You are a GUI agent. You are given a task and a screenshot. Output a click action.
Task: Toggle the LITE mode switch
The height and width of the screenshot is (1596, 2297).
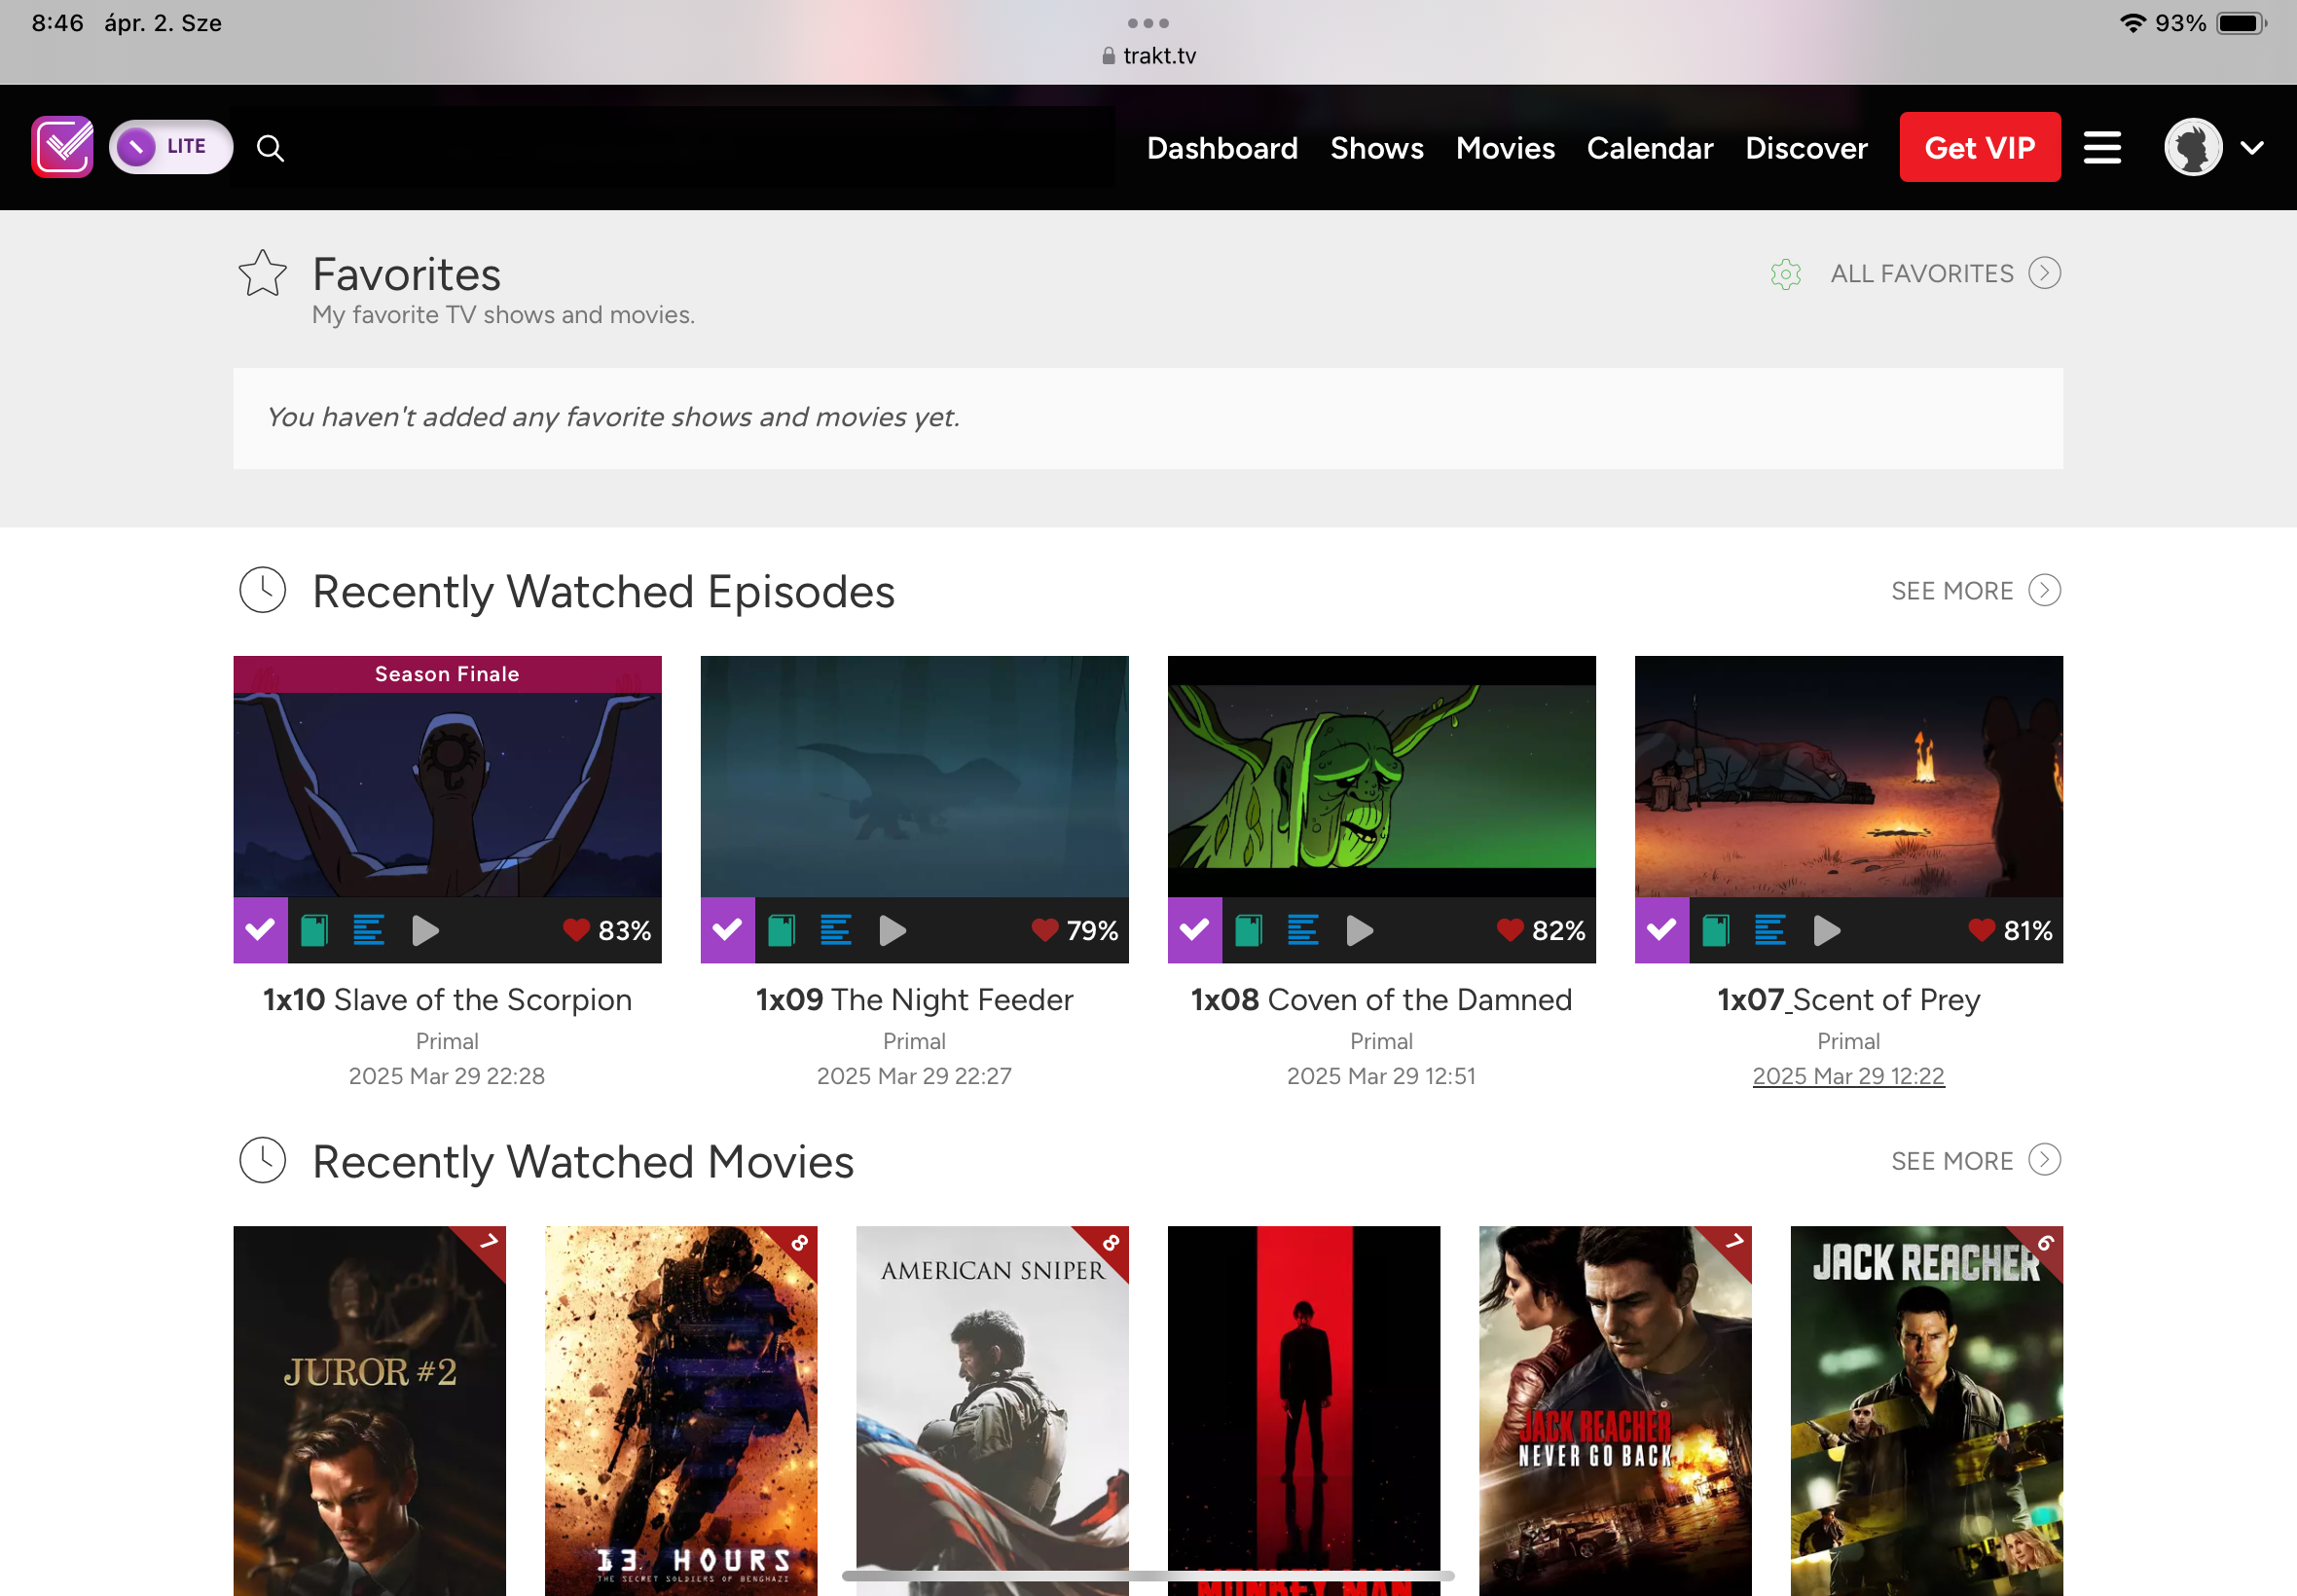[170, 147]
